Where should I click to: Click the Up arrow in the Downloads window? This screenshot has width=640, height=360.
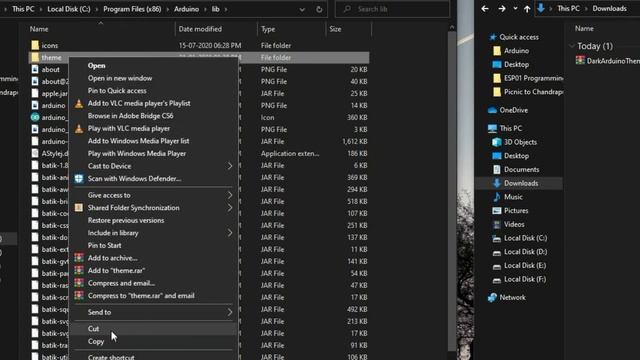pos(527,9)
